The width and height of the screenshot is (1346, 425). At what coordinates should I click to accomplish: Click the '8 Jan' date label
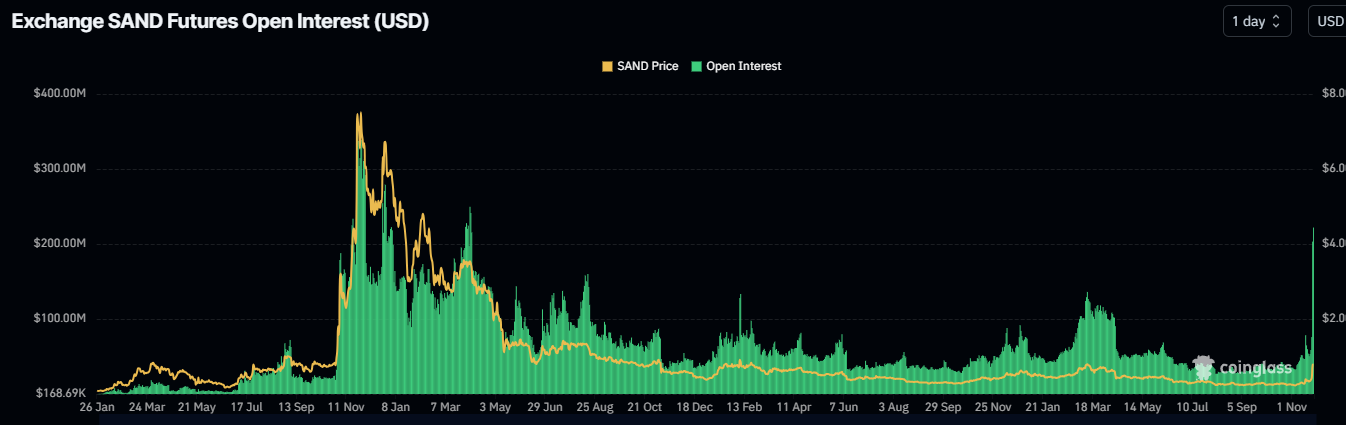[x=396, y=408]
